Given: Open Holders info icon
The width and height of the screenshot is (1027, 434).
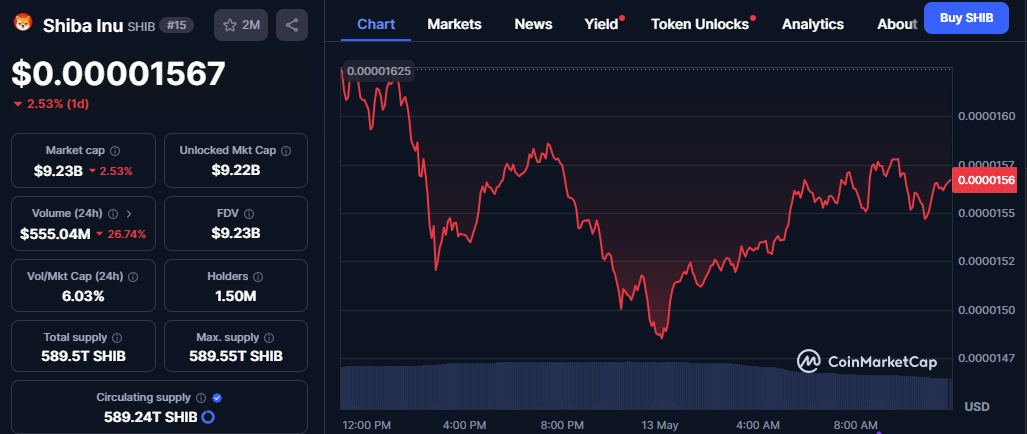Looking at the screenshot, I should click(258, 276).
